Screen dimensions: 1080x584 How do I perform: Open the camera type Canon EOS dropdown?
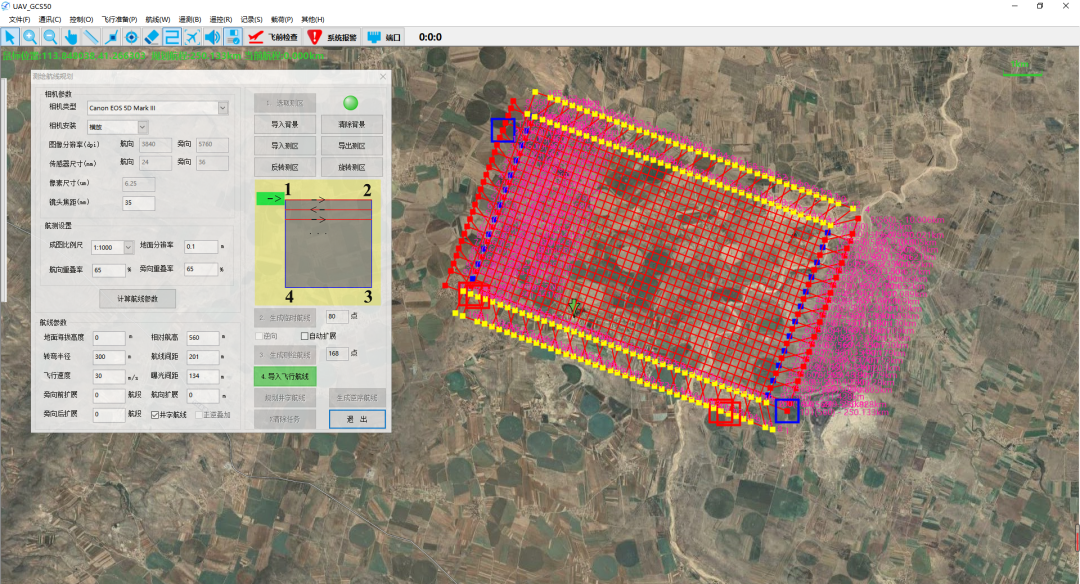click(222, 107)
